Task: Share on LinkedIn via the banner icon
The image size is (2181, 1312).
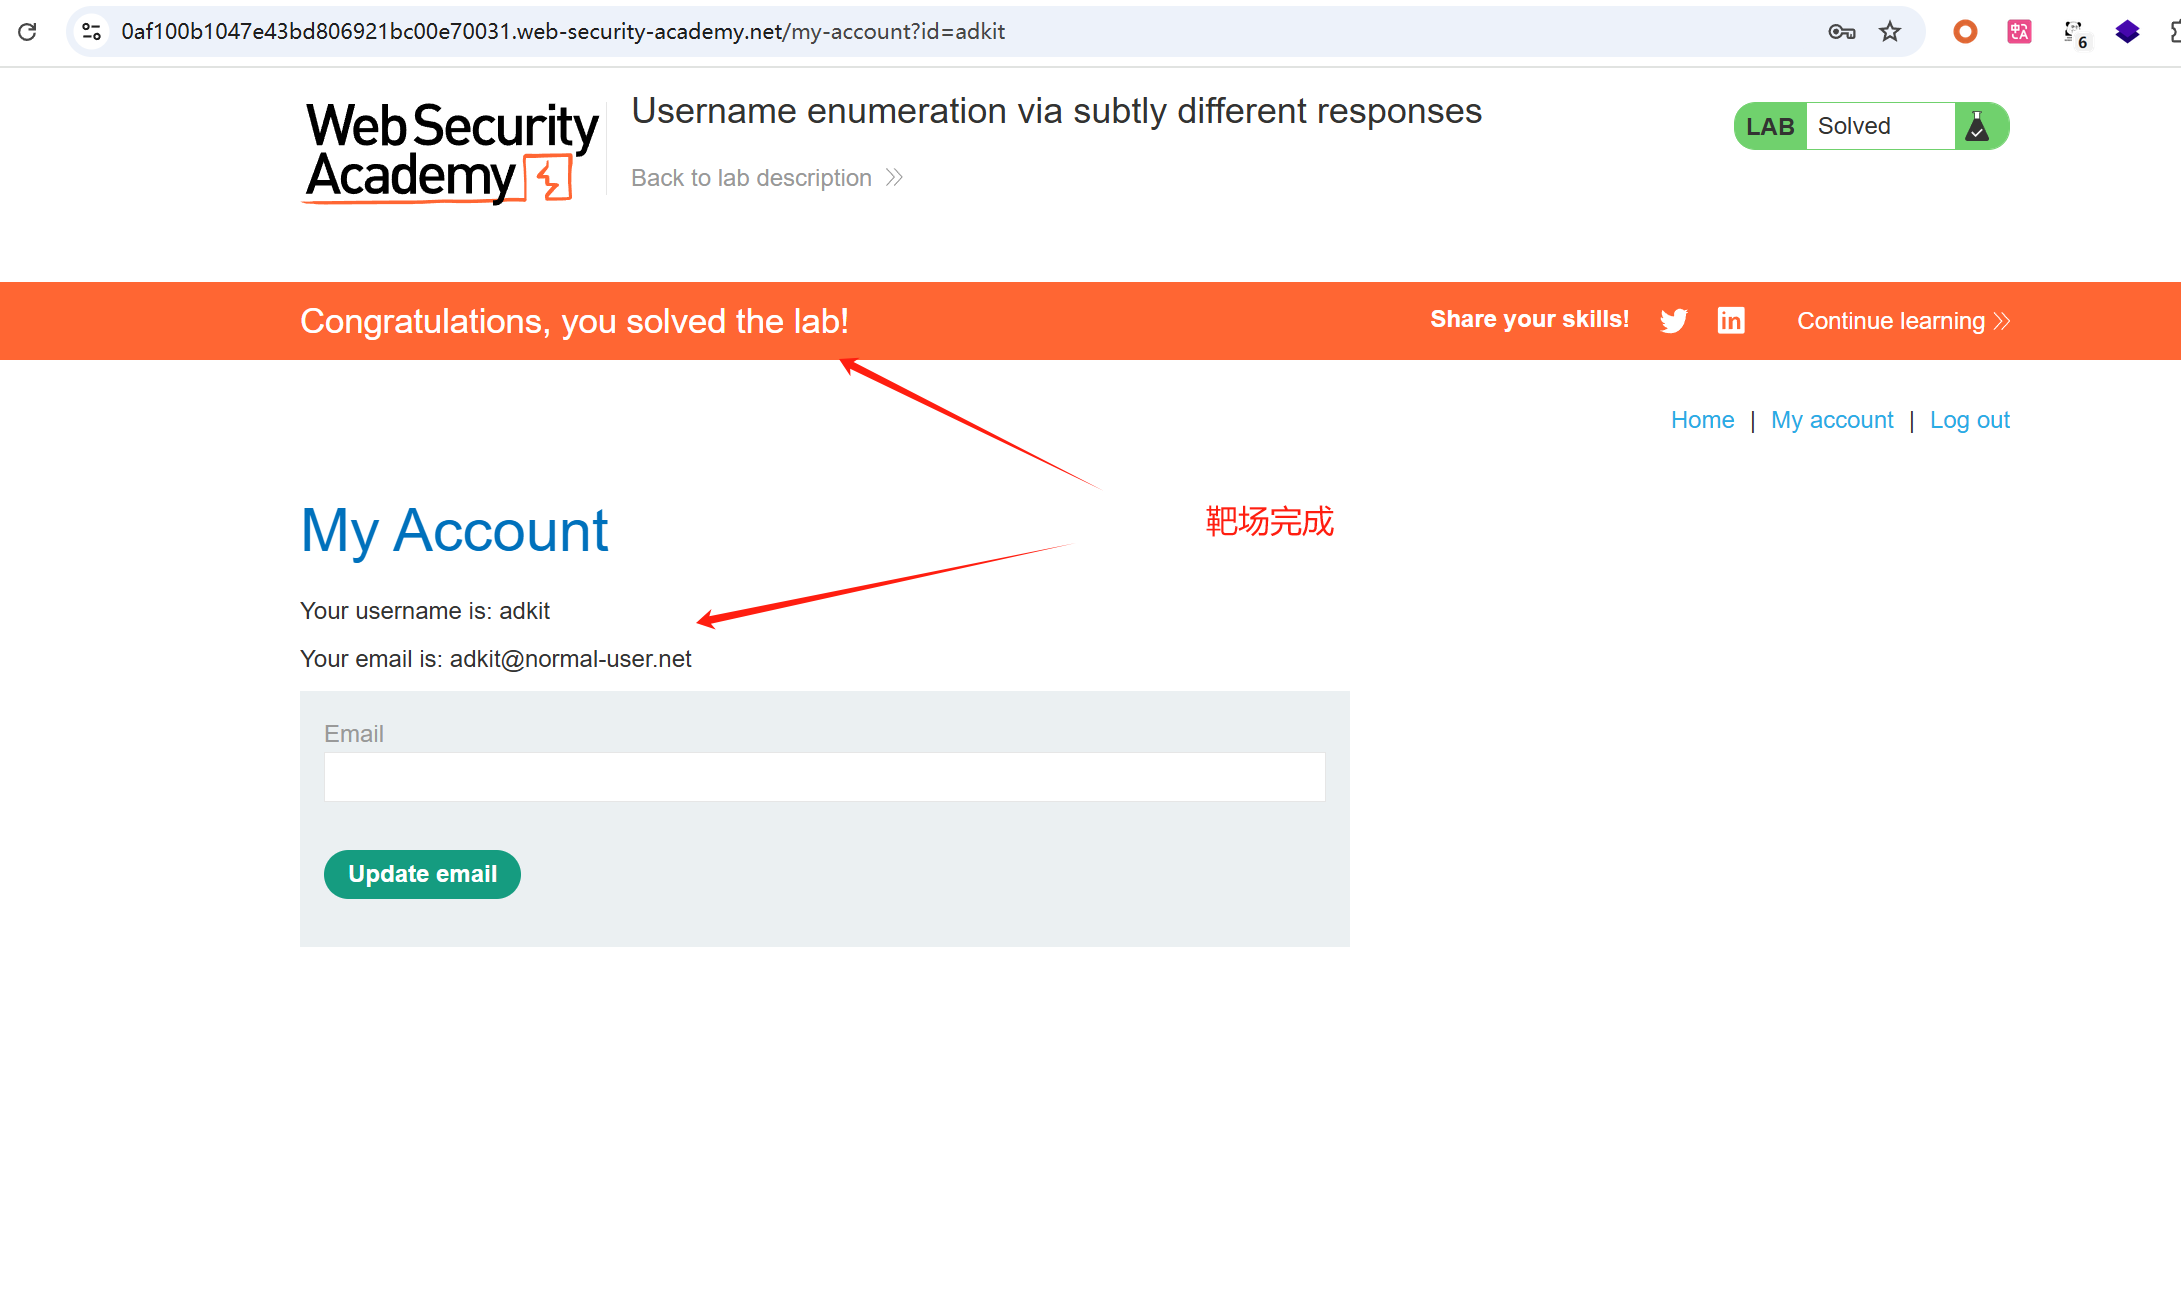Action: (x=1731, y=320)
